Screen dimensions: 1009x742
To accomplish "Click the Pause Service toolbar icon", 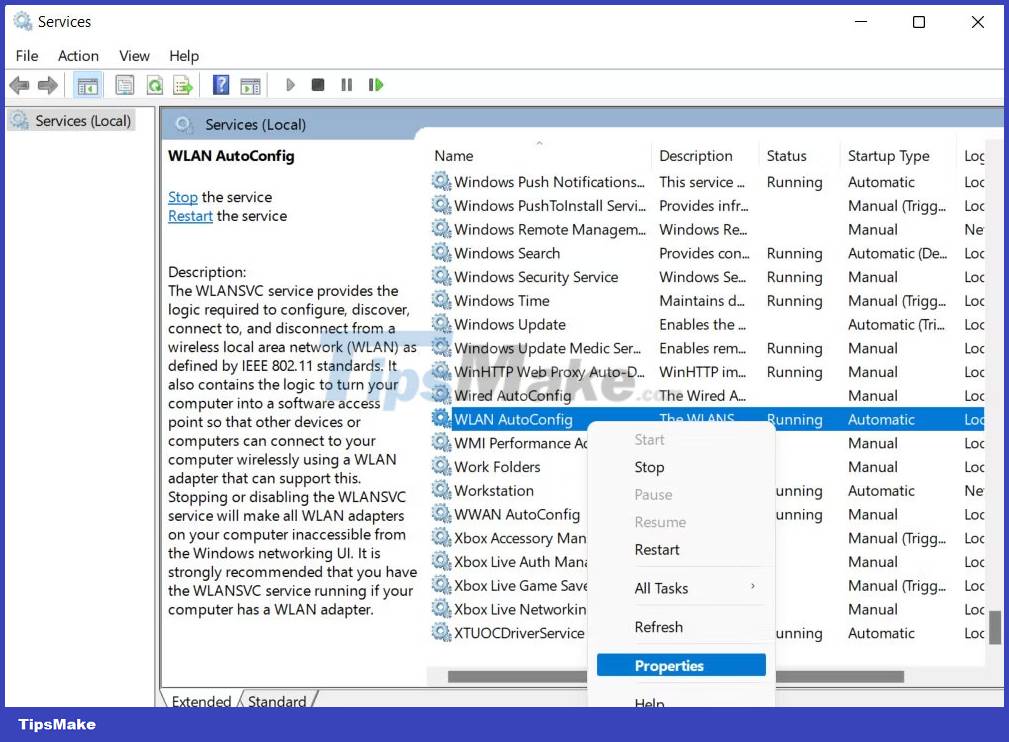I will point(346,84).
